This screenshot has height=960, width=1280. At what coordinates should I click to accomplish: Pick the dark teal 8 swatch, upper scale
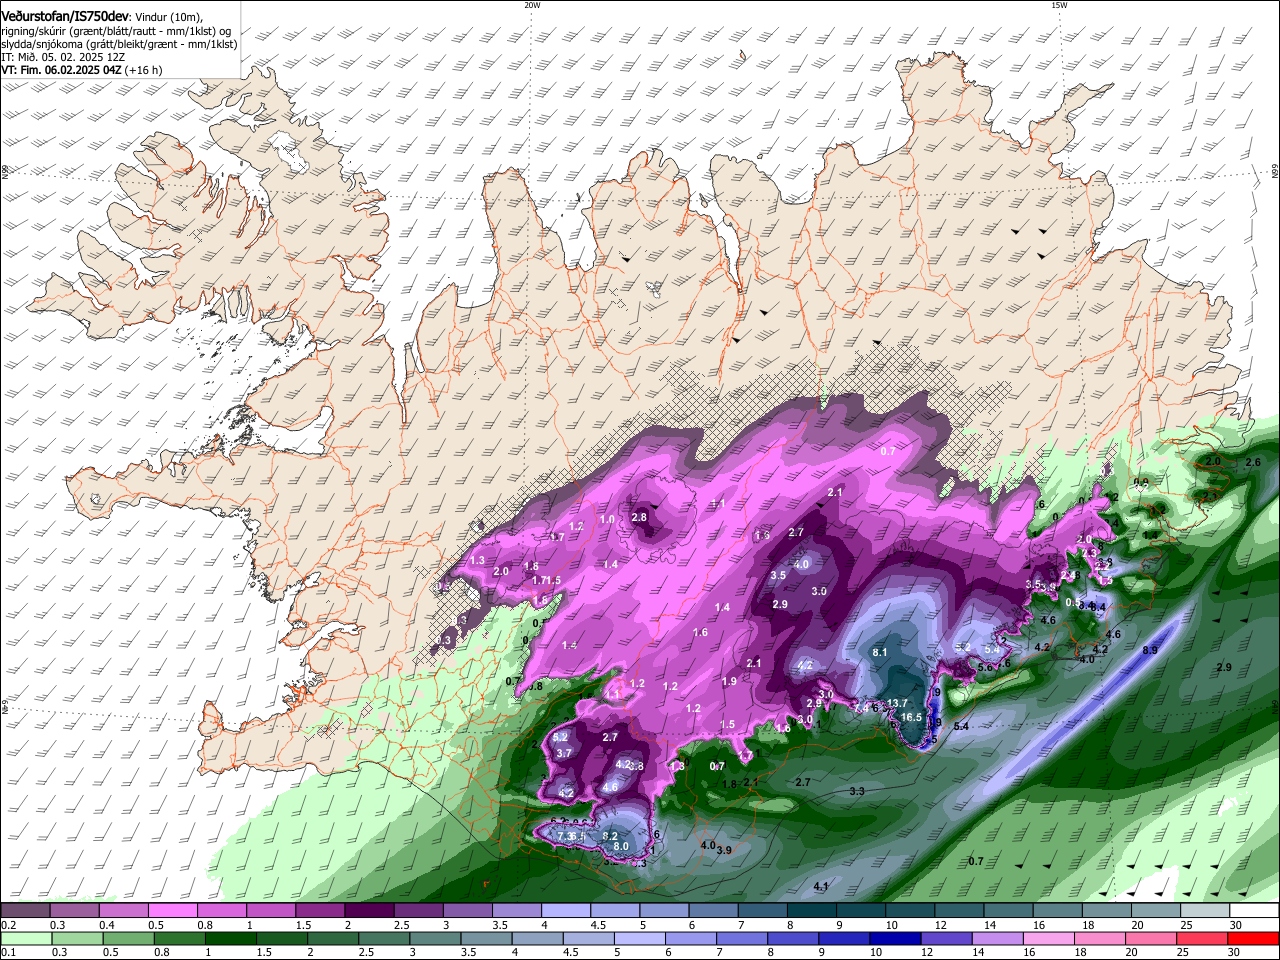[x=812, y=911]
